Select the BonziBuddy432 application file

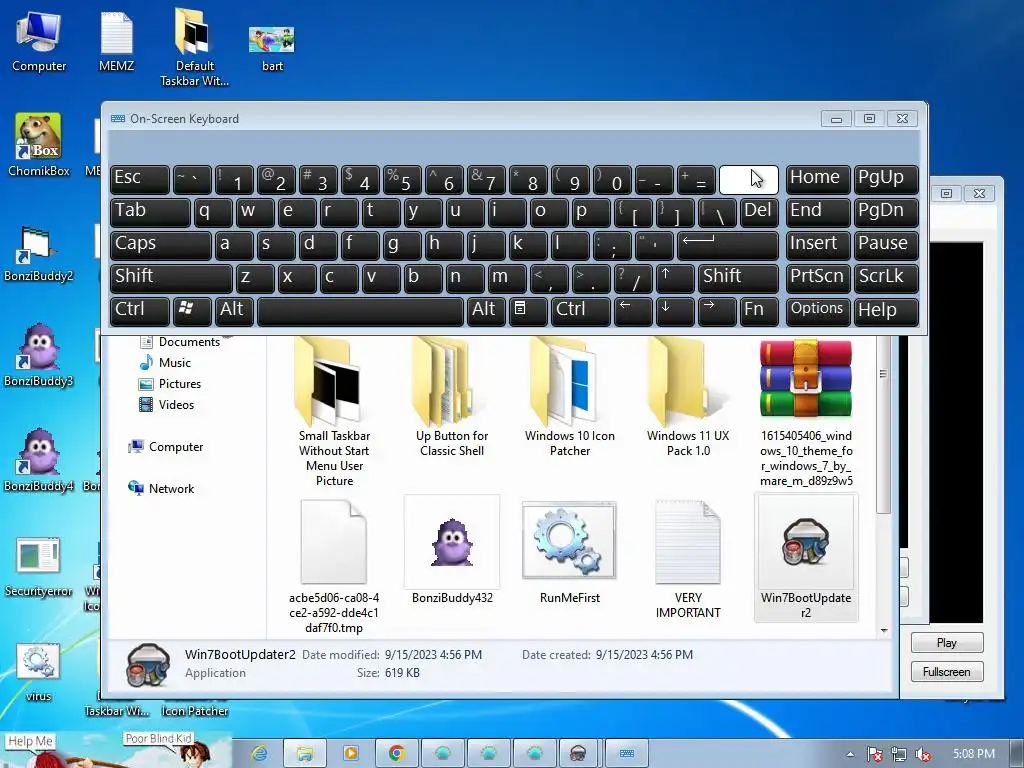(452, 550)
